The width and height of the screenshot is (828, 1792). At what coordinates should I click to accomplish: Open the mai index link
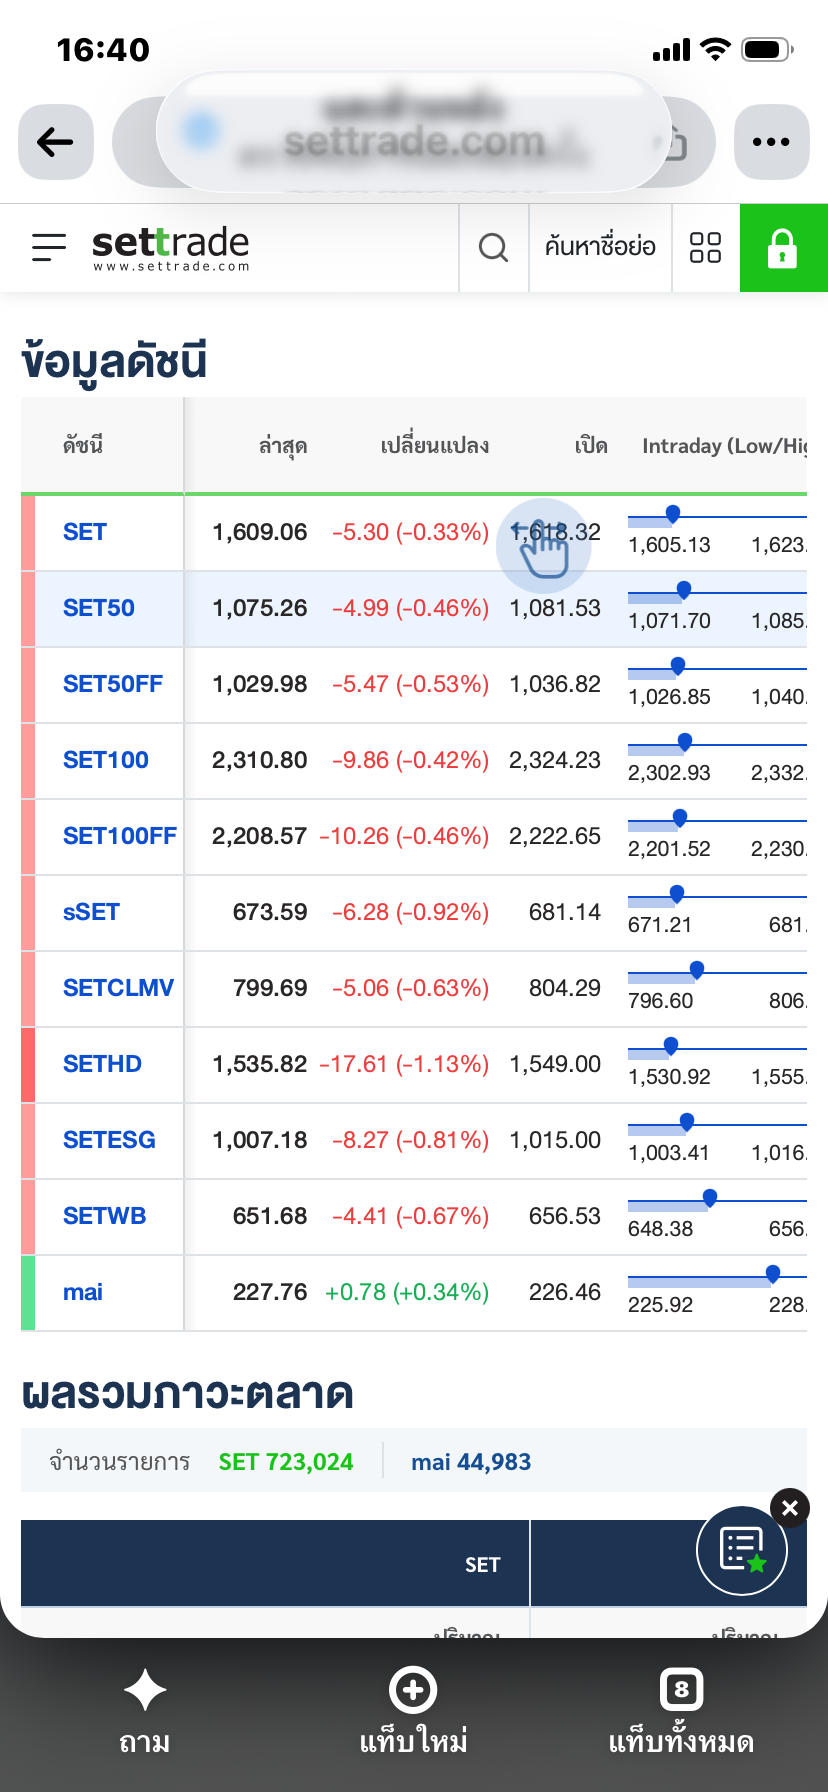click(x=83, y=1292)
